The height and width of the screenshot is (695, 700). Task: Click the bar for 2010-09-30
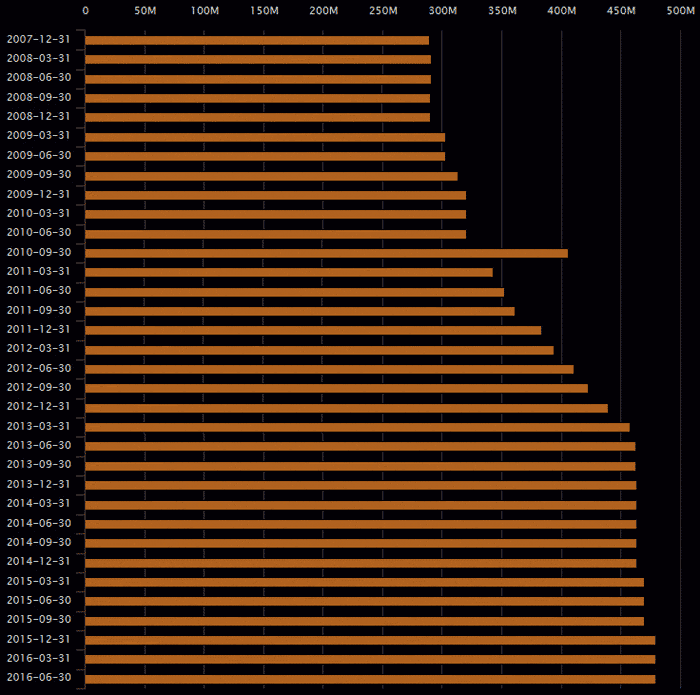click(326, 253)
